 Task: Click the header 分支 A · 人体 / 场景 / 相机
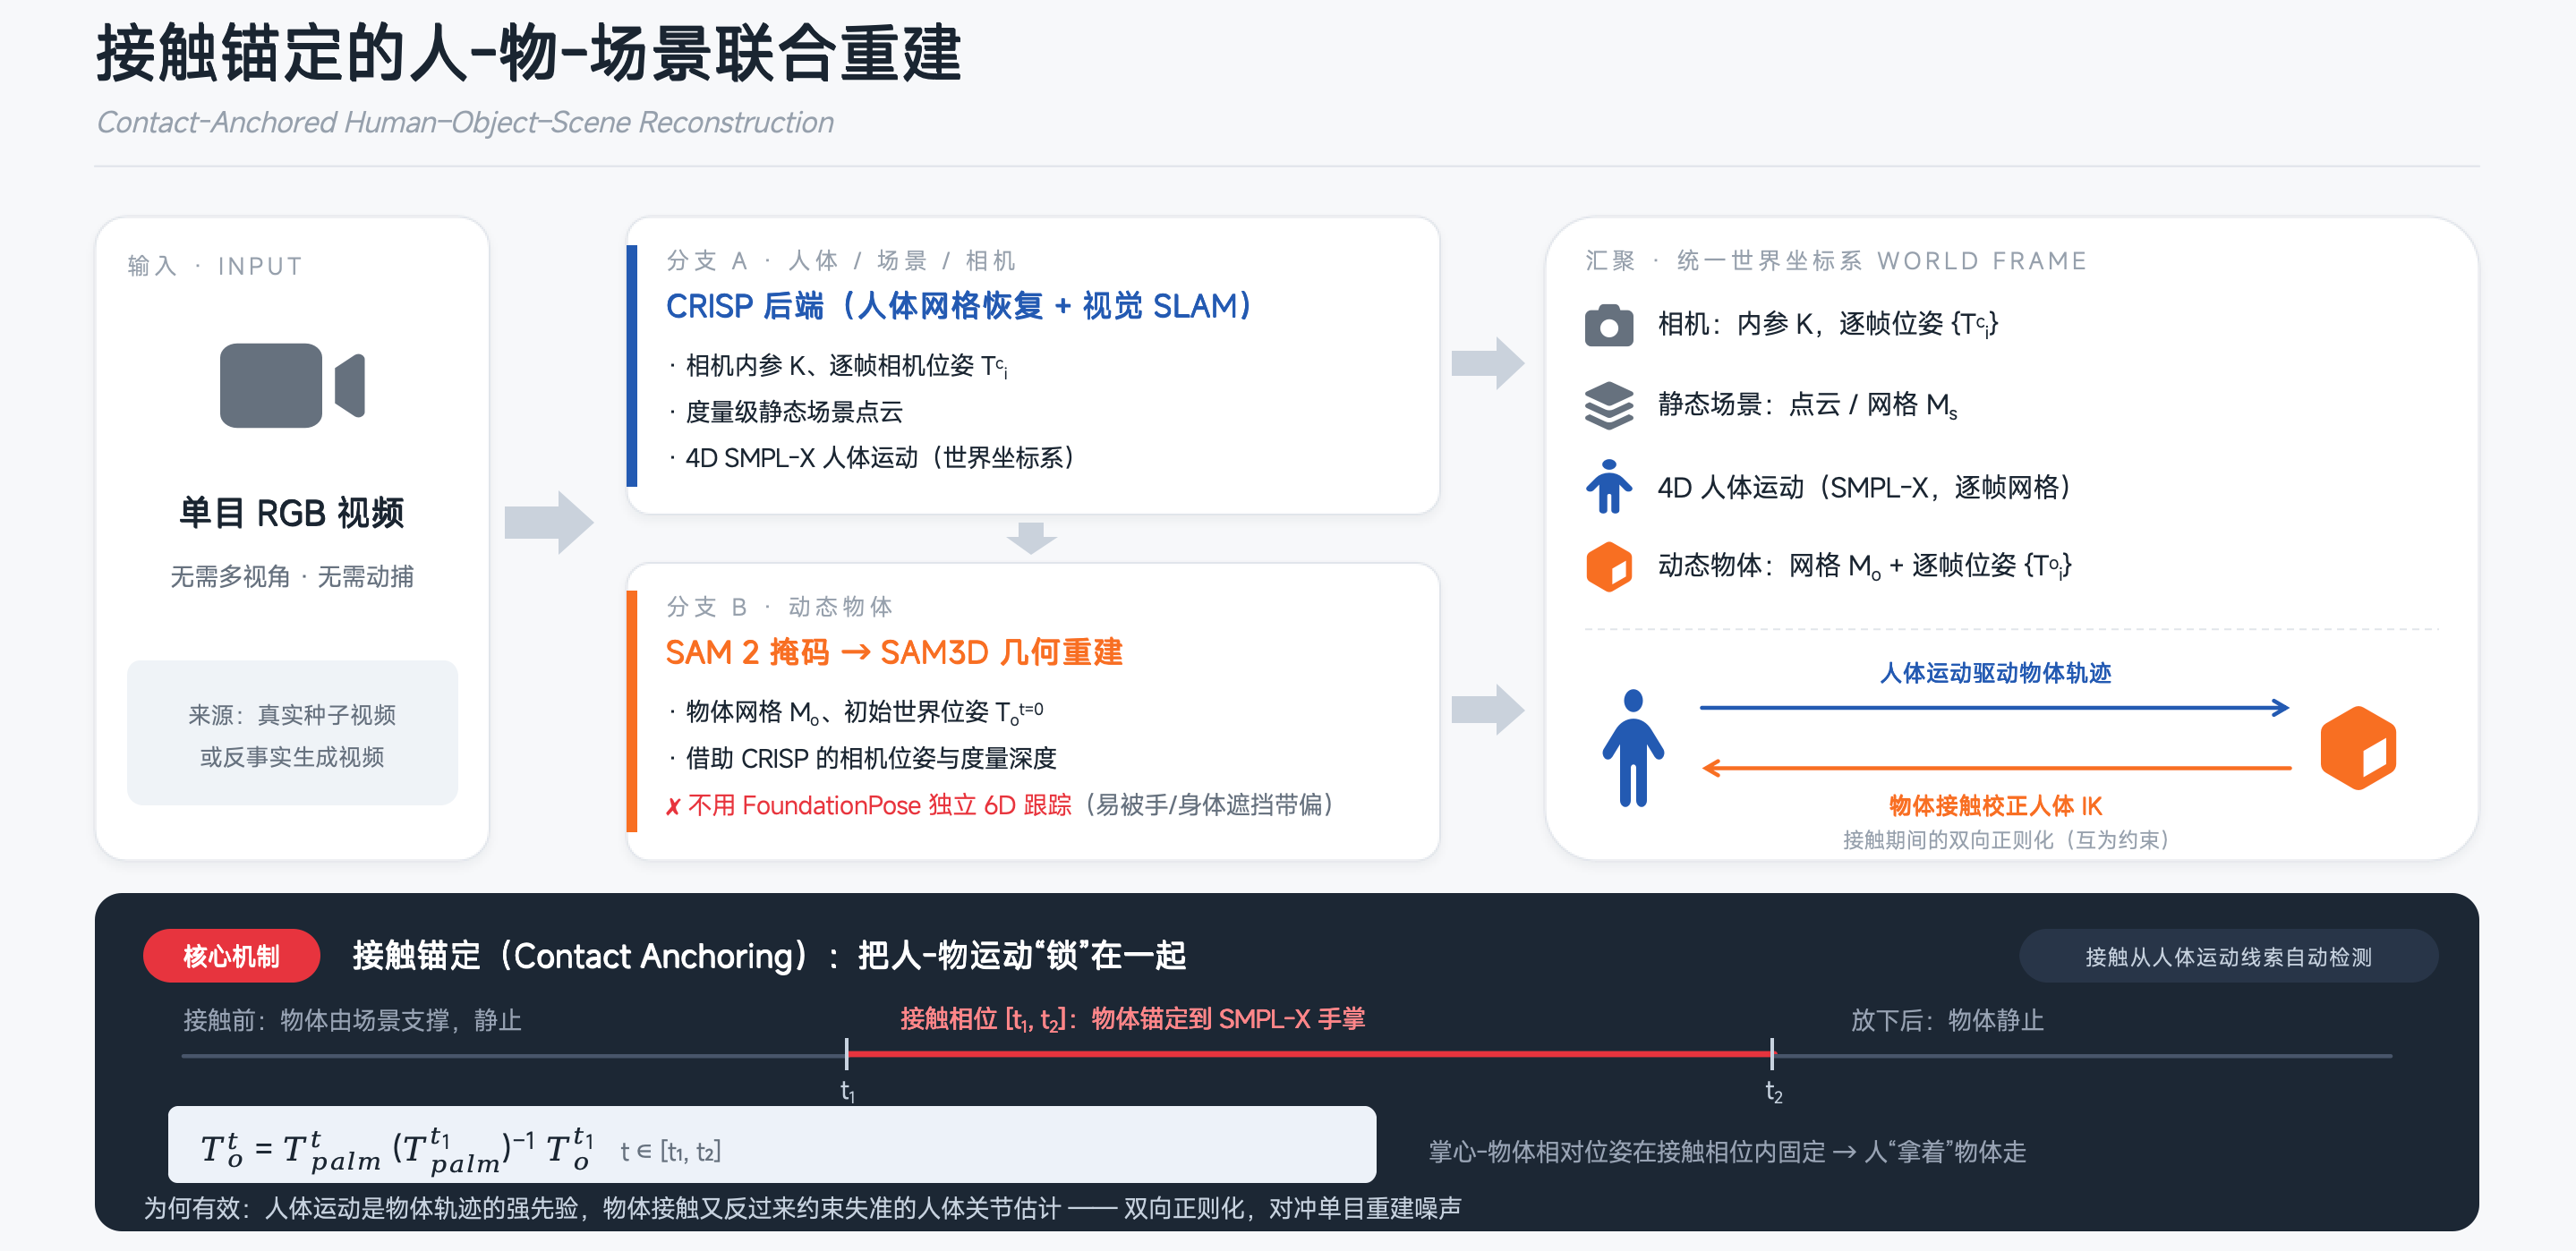841,261
